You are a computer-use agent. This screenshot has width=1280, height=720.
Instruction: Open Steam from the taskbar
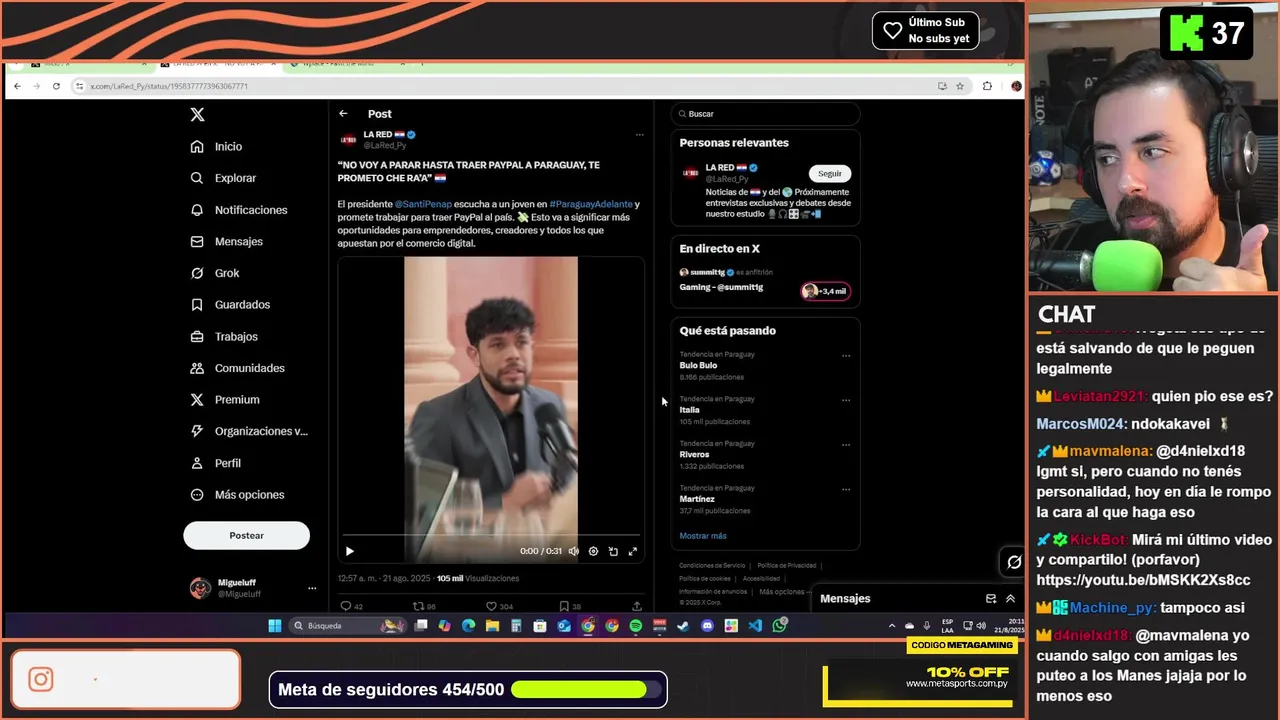(x=684, y=626)
